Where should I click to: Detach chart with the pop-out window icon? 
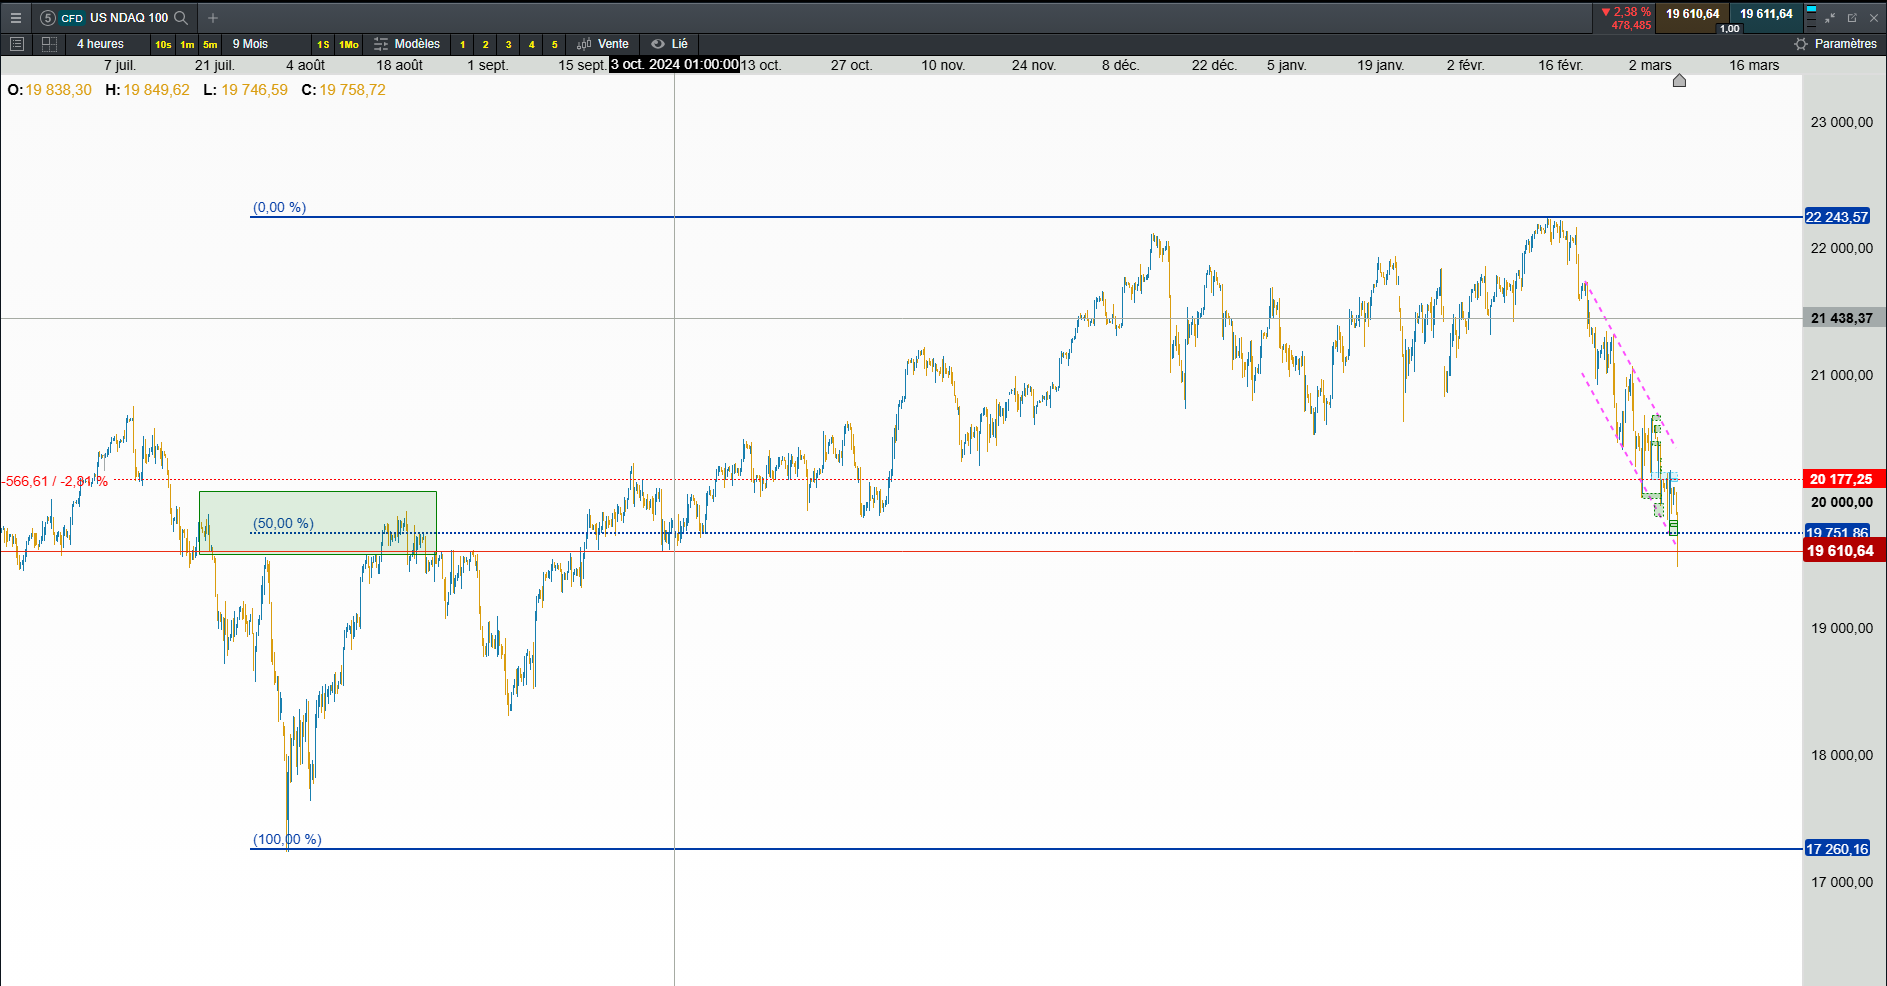pyautogui.click(x=1852, y=18)
